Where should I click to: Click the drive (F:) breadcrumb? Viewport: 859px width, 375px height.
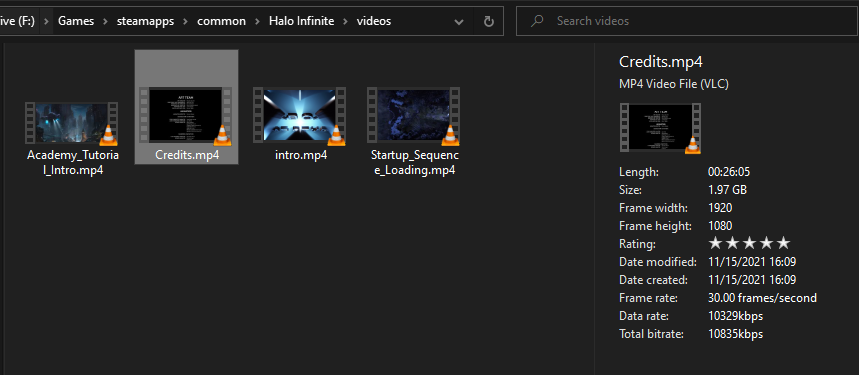(x=18, y=21)
